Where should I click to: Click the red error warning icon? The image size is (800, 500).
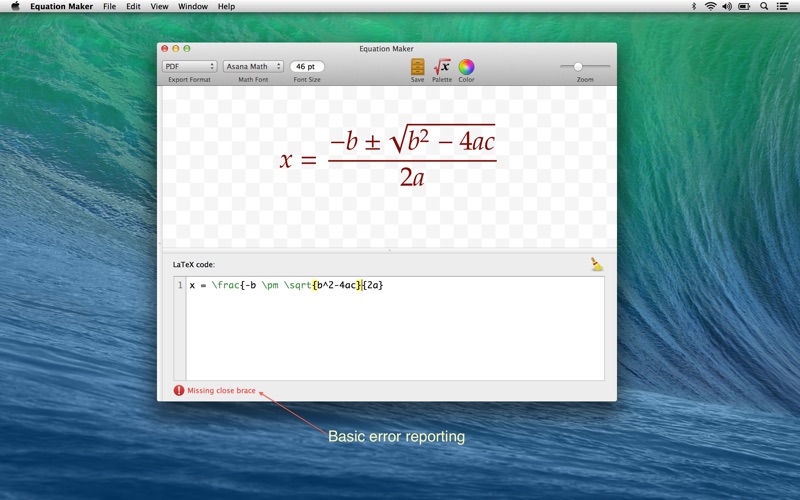point(179,391)
